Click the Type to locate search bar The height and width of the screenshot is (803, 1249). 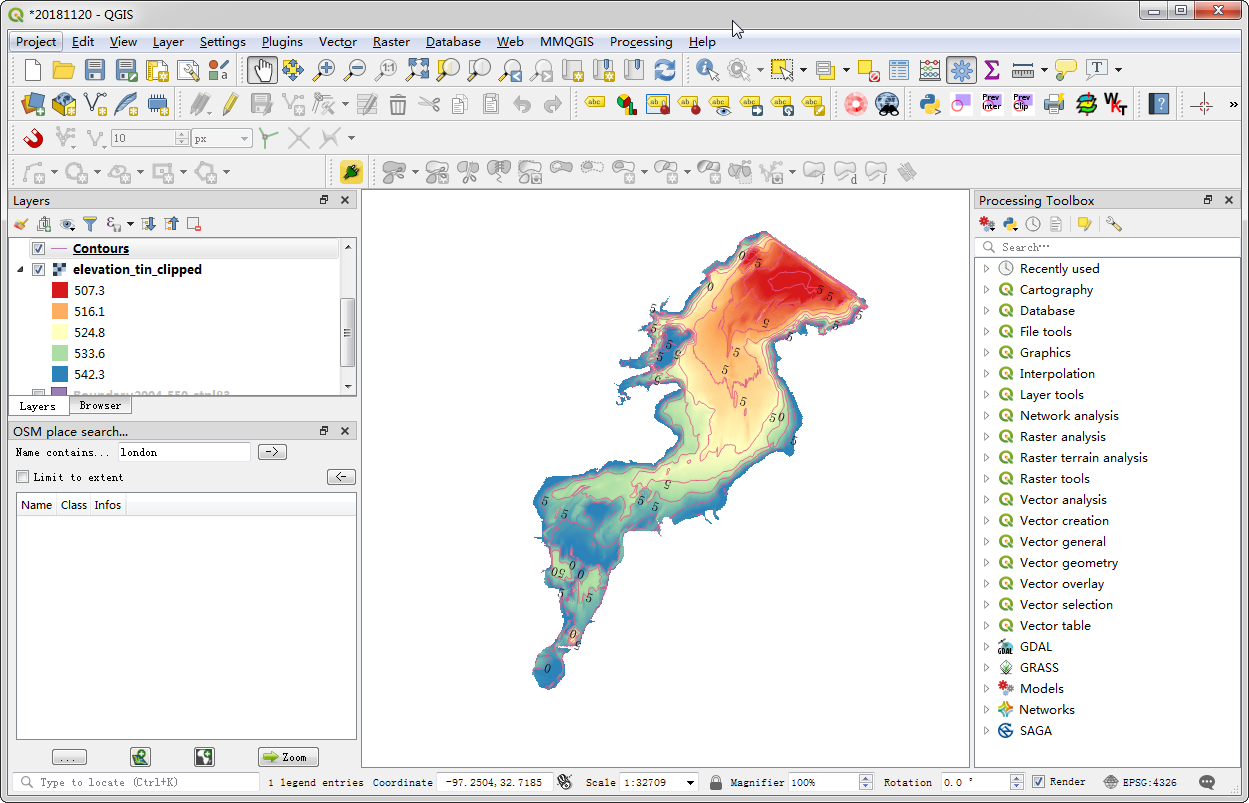point(137,782)
